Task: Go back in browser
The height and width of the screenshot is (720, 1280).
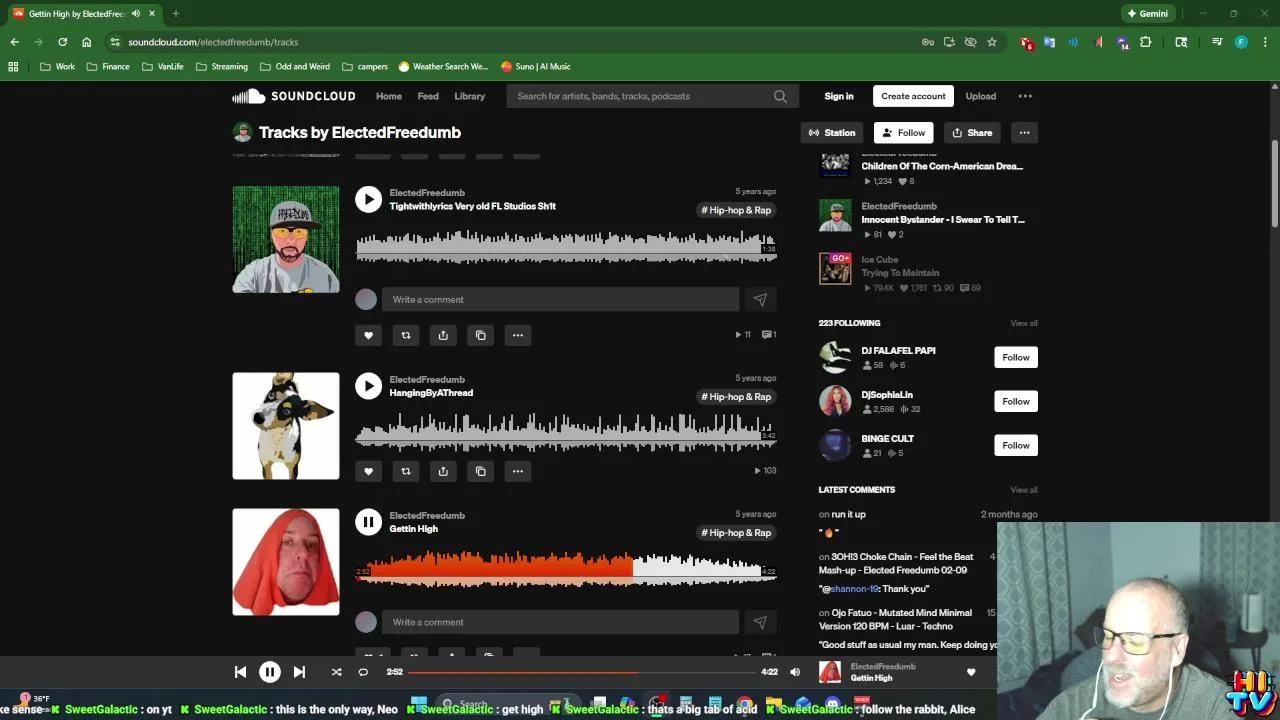Action: [x=14, y=42]
